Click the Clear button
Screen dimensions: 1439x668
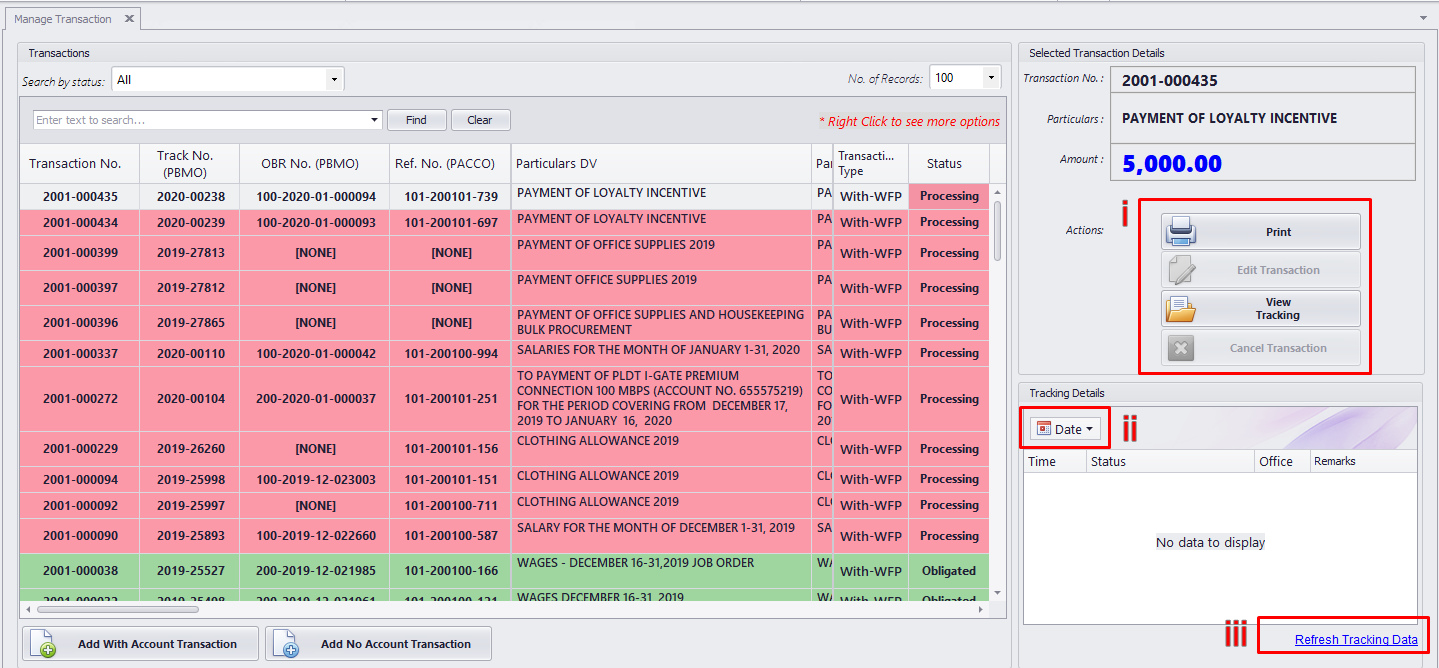[480, 120]
